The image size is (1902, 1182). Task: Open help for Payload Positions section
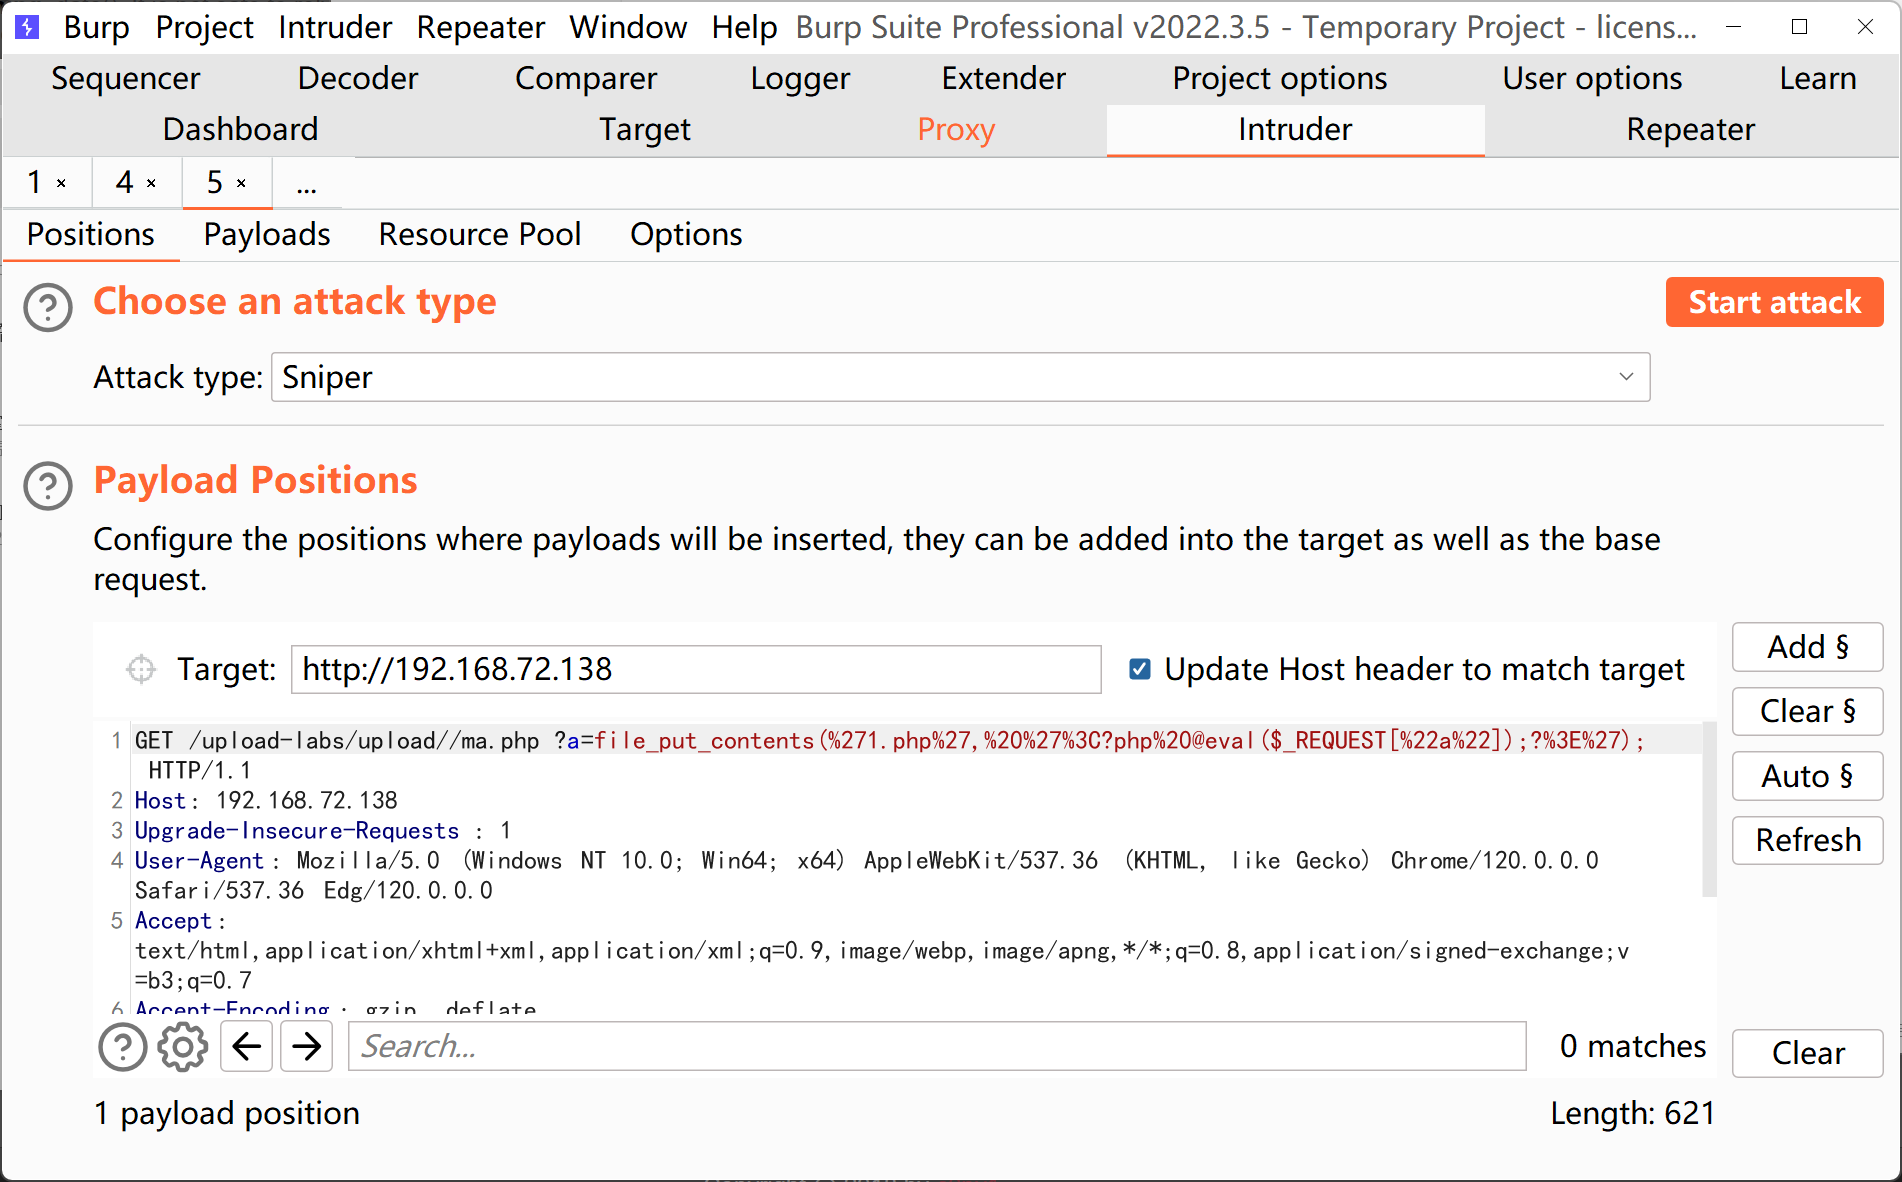coord(48,486)
